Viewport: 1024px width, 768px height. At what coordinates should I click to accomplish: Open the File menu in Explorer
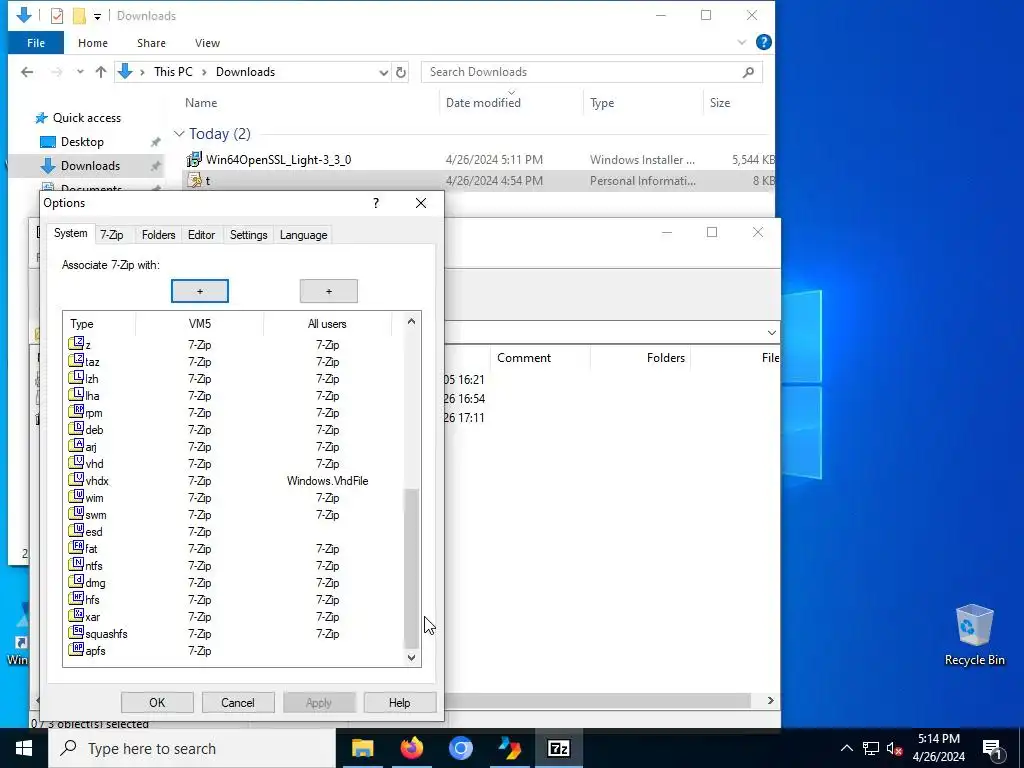point(36,43)
